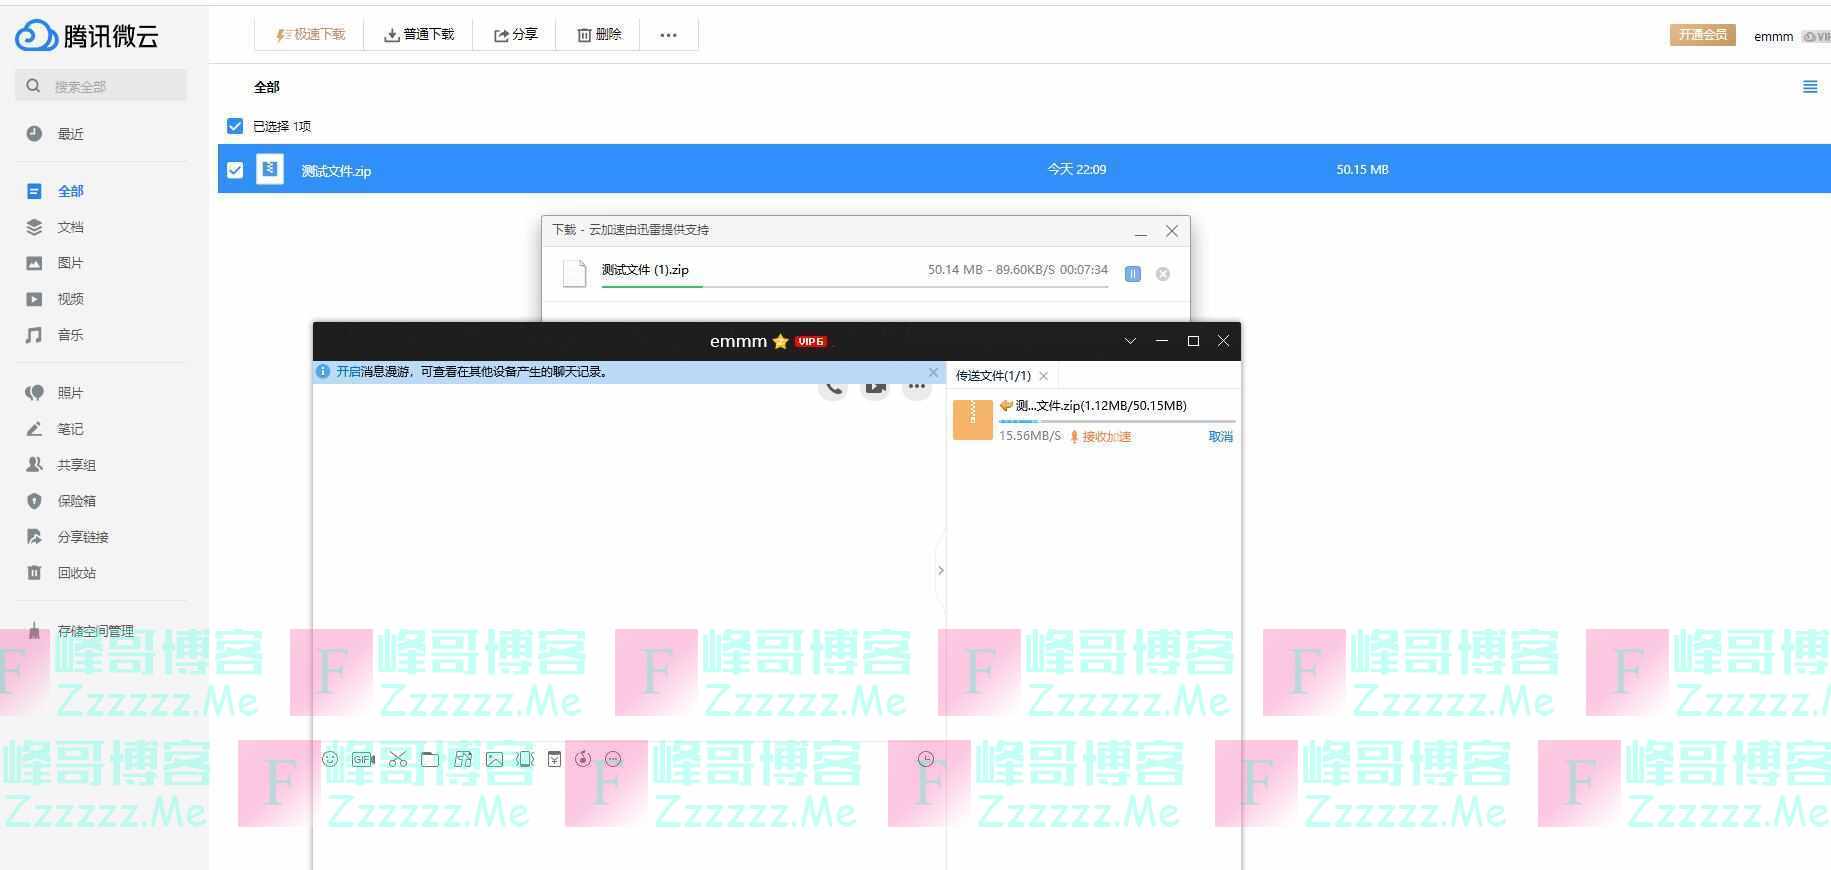Select the scissors screenshot tool
Screen dimensions: 1831x870
click(398, 759)
